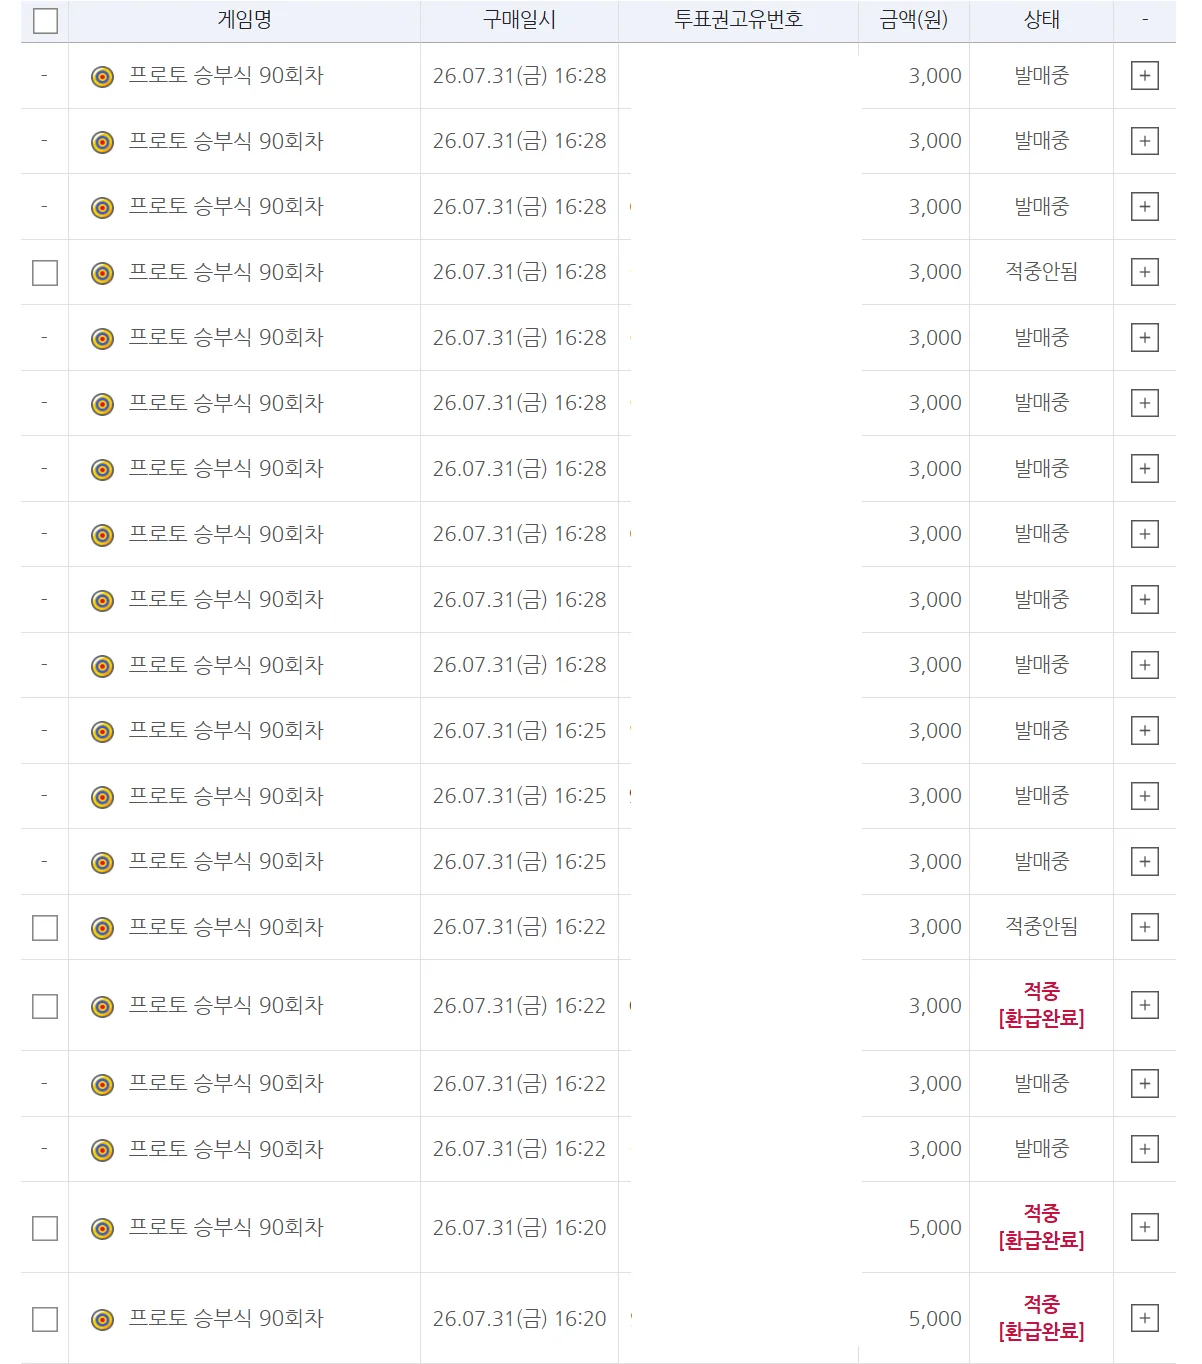Open game name link in middle 16:25 row
The image size is (1202, 1364).
coord(226,797)
